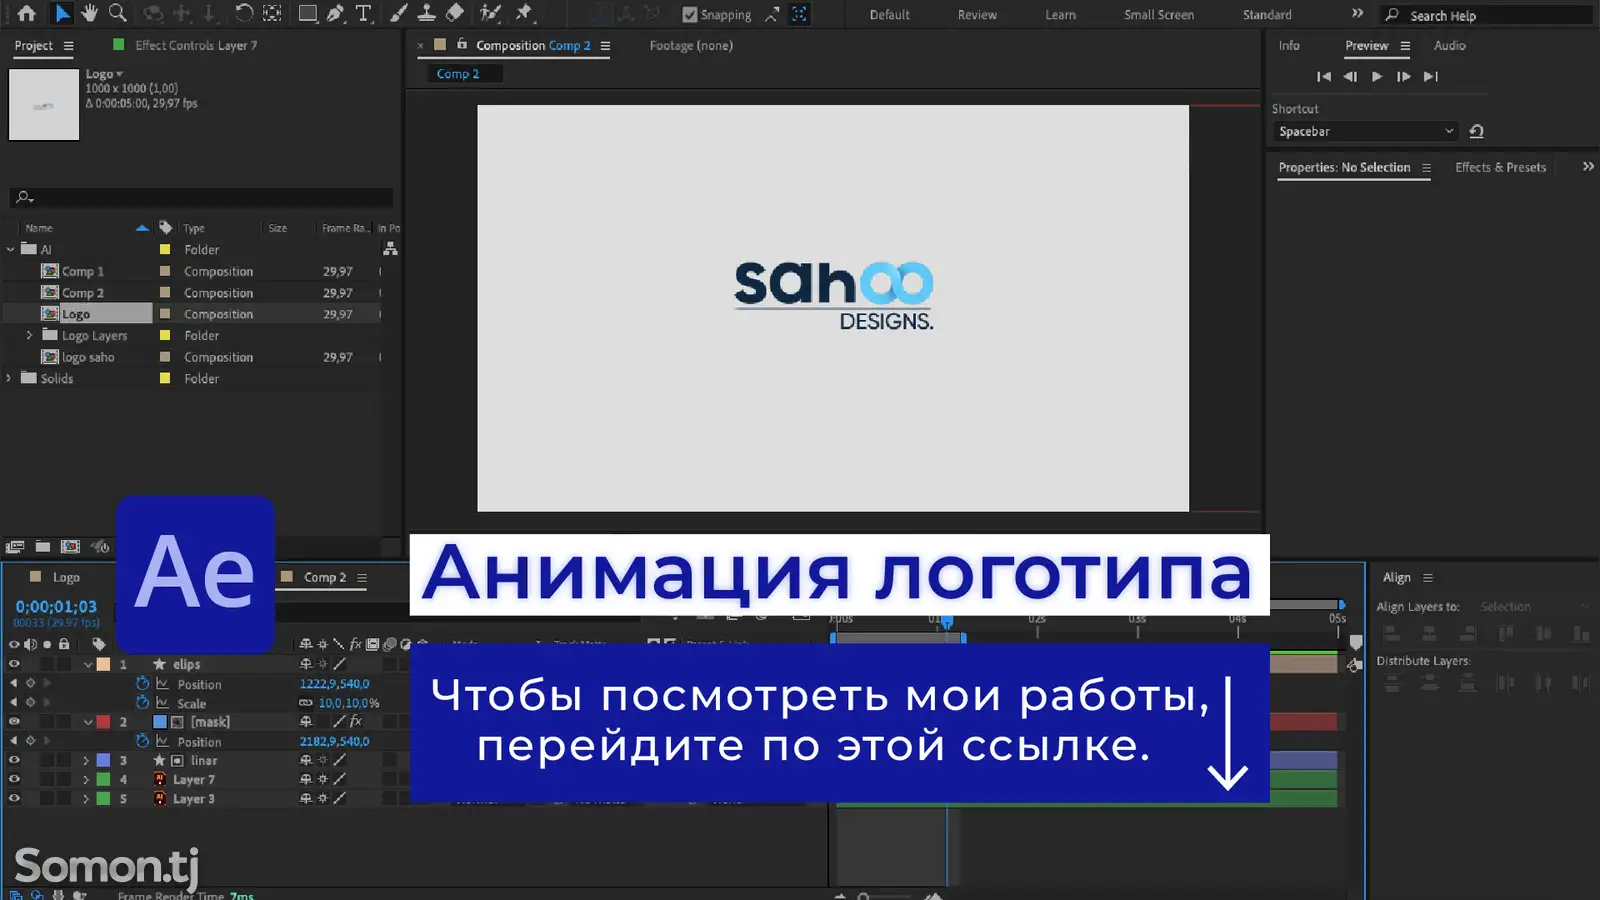The height and width of the screenshot is (900, 1600).
Task: Hide the Layer 3 eye toggle
Action: click(14, 798)
